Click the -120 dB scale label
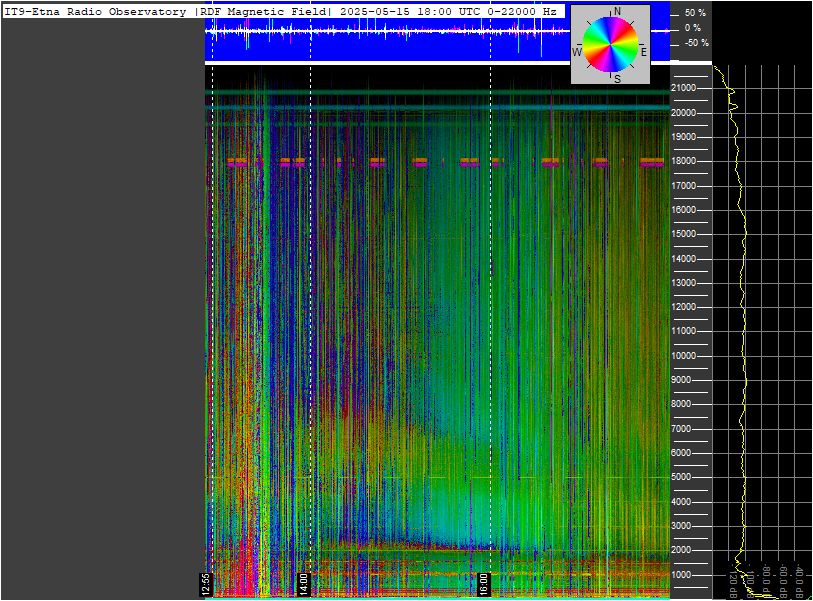The image size is (813, 601). tap(733, 584)
